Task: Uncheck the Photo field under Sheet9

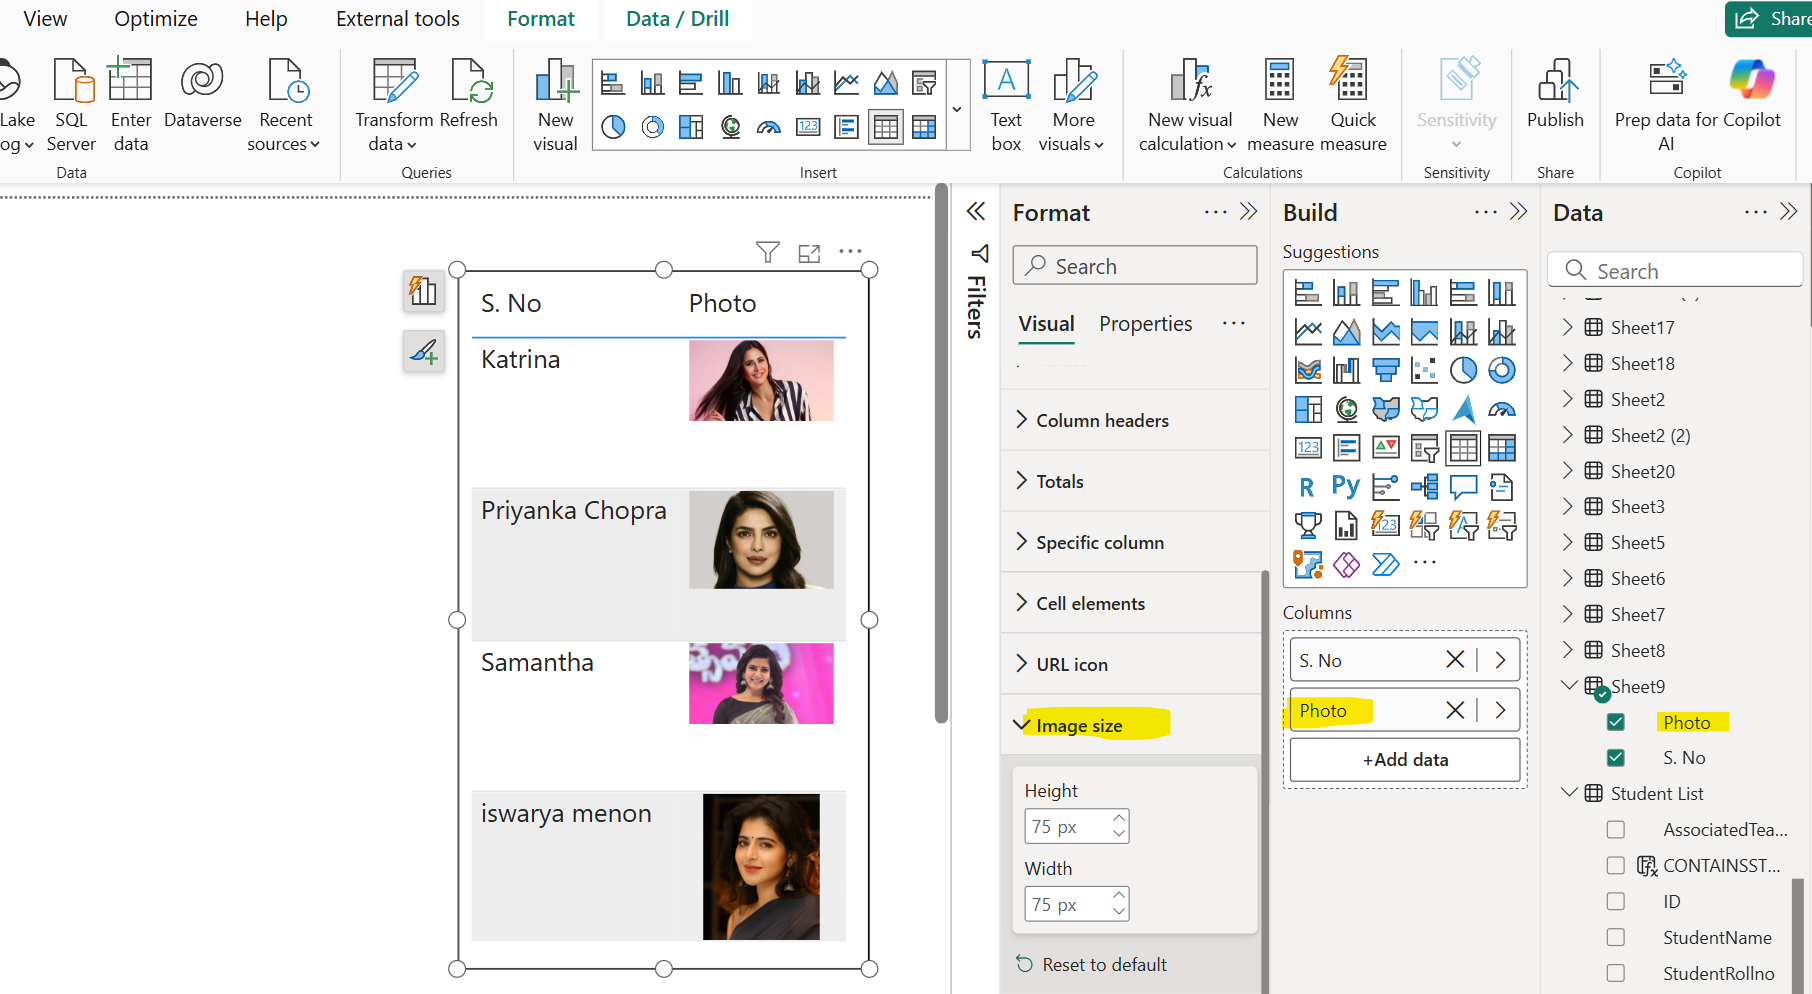Action: click(1615, 721)
